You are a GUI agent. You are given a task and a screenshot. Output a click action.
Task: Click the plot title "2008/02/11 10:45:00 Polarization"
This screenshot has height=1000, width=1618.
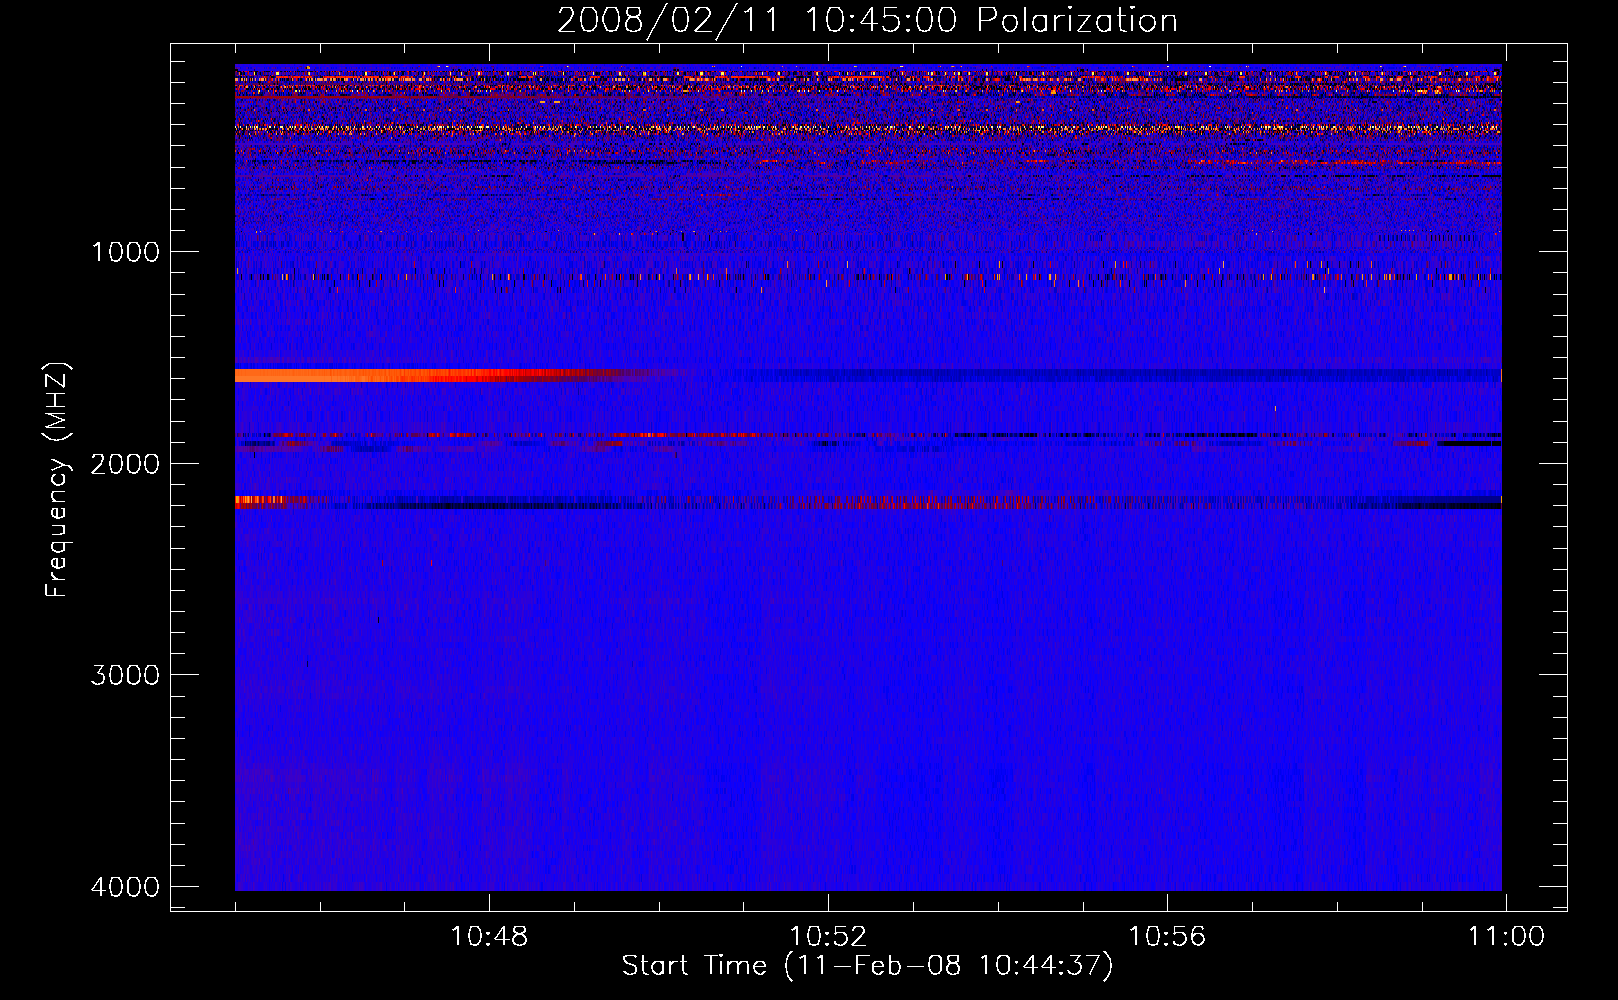point(867,20)
